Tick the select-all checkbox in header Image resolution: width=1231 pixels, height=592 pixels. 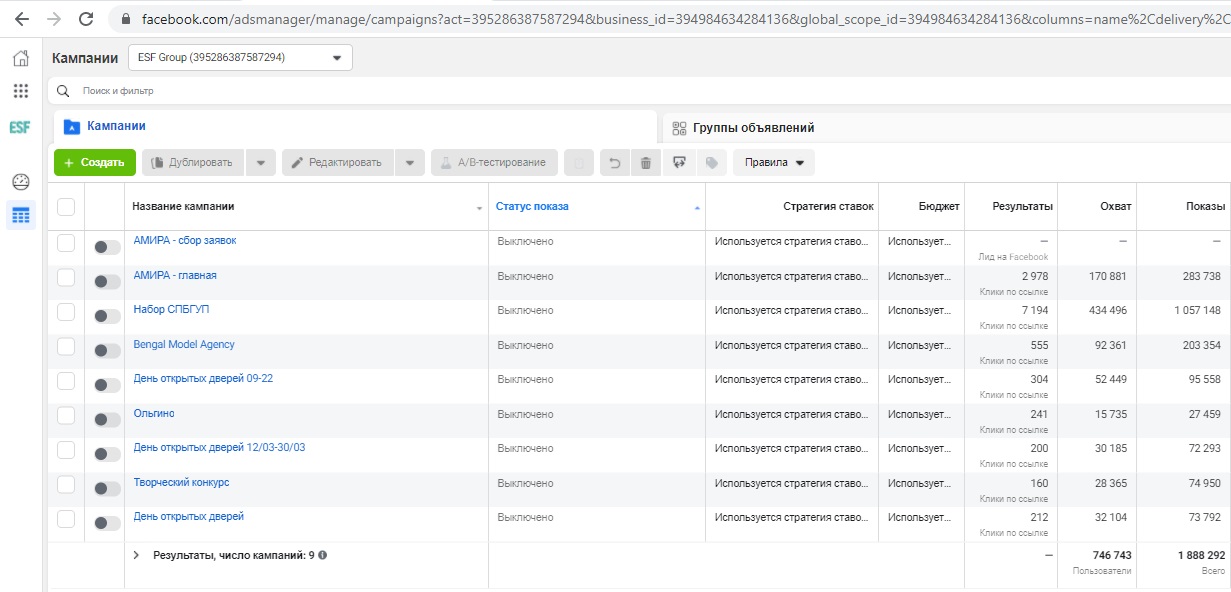coord(66,207)
